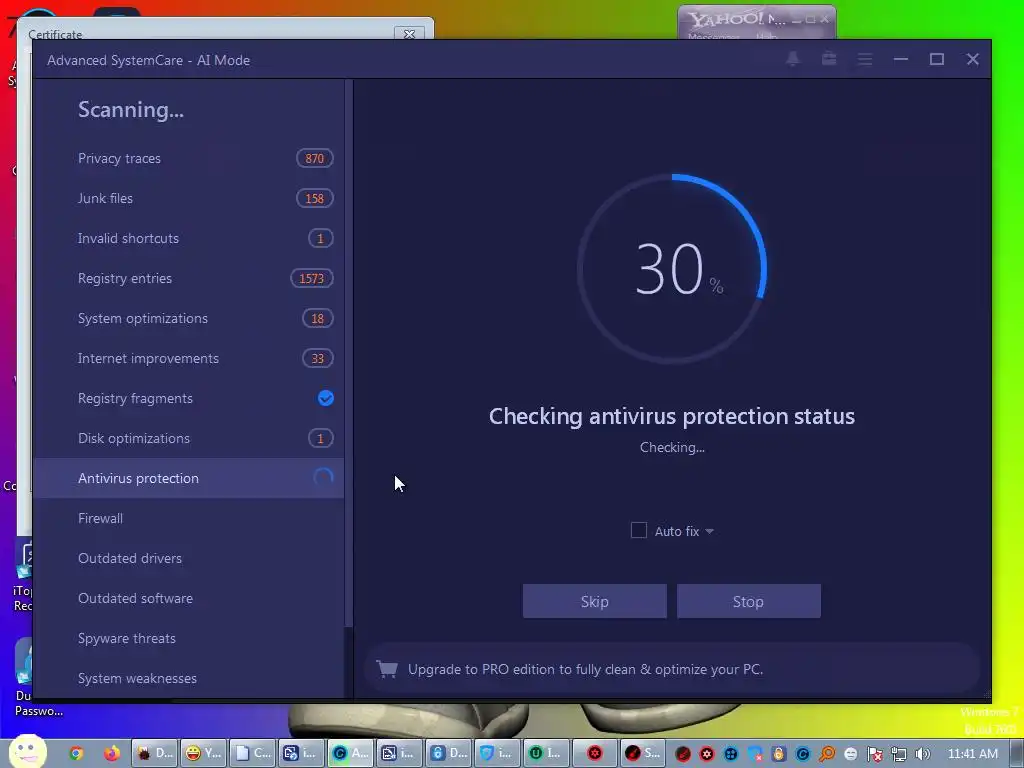Skip the current scan step
Image resolution: width=1024 pixels, height=768 pixels.
[594, 601]
